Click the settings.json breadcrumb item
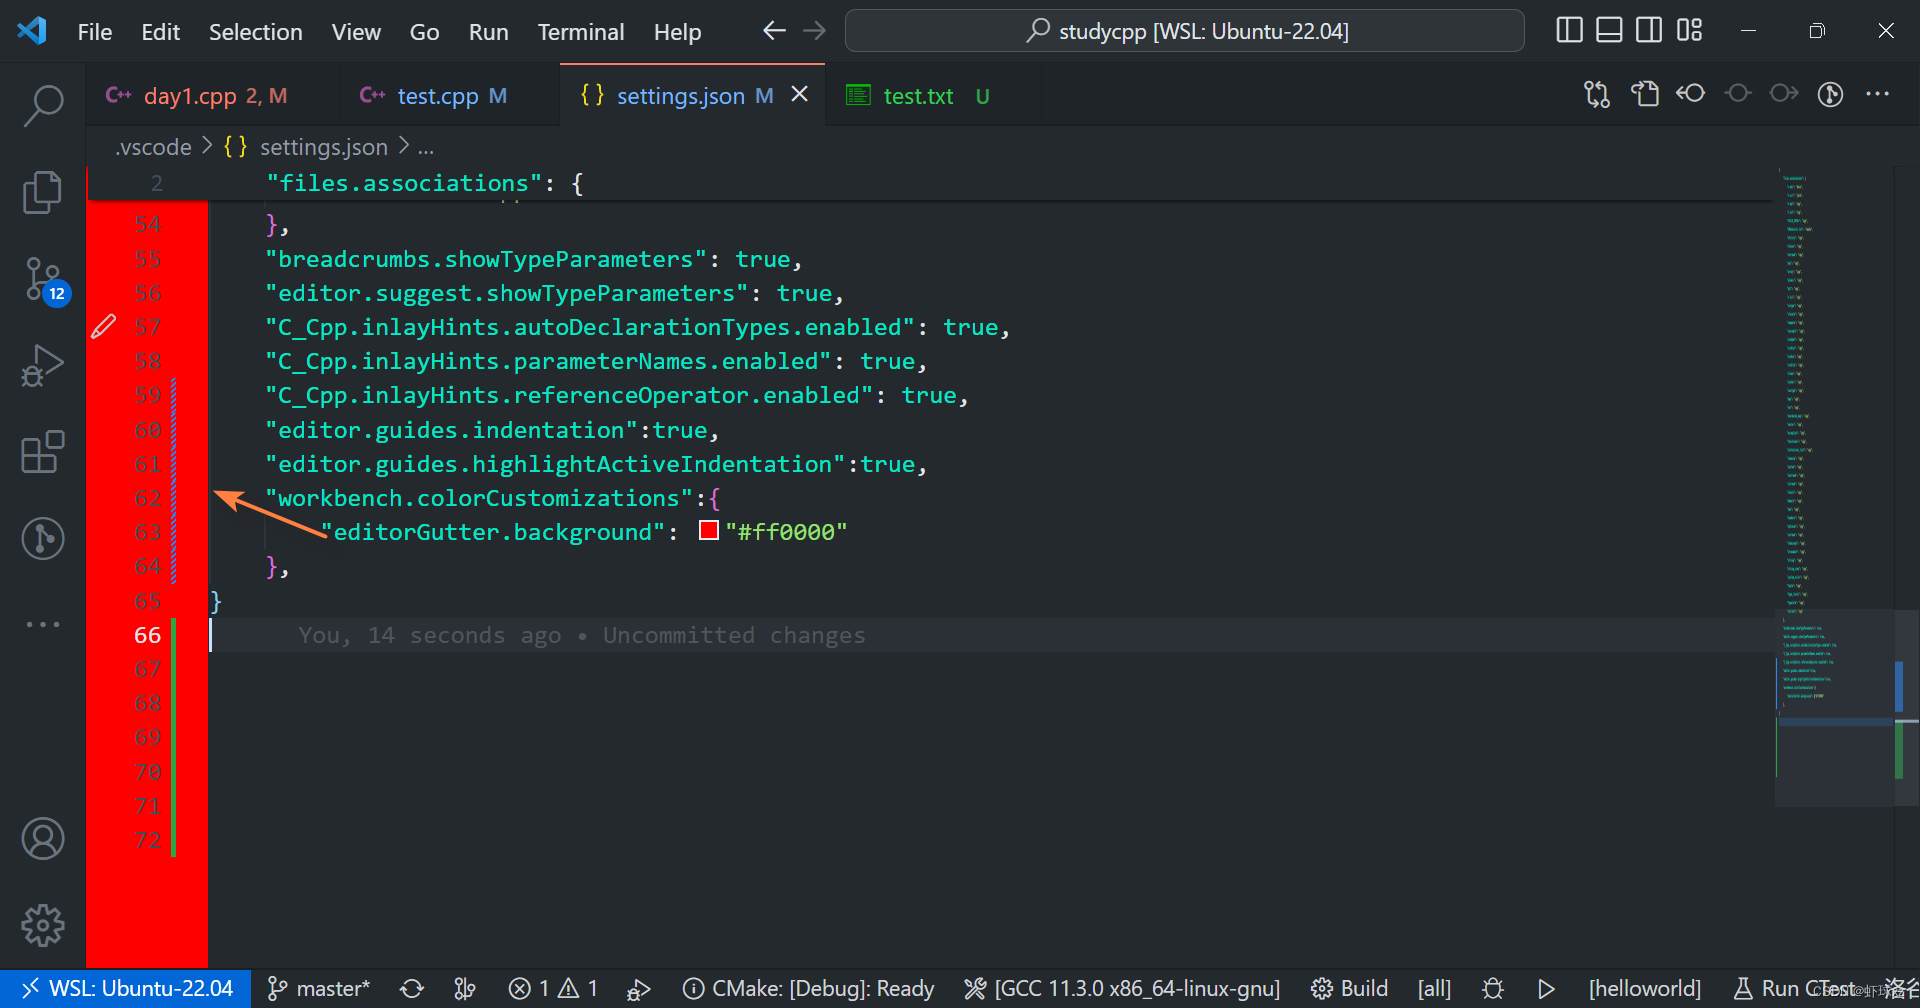The height and width of the screenshot is (1008, 1920). click(x=306, y=147)
